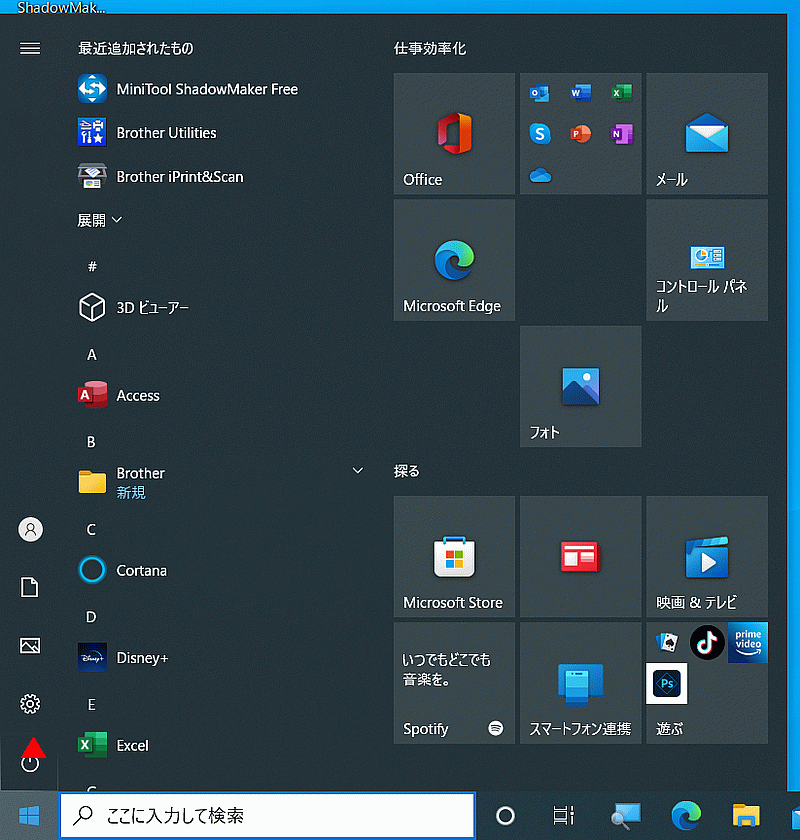Open Settings gear in Start sidebar
Image resolution: width=800 pixels, height=840 pixels.
tap(30, 703)
